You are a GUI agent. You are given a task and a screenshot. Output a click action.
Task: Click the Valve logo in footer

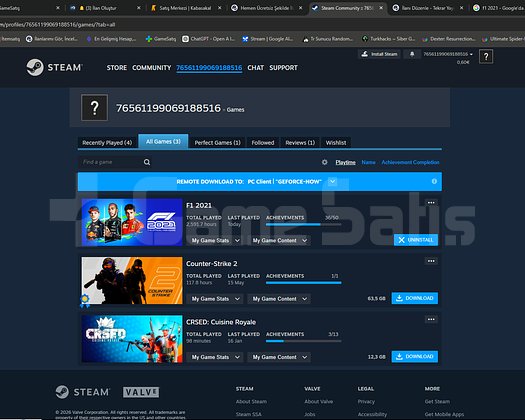(x=141, y=392)
